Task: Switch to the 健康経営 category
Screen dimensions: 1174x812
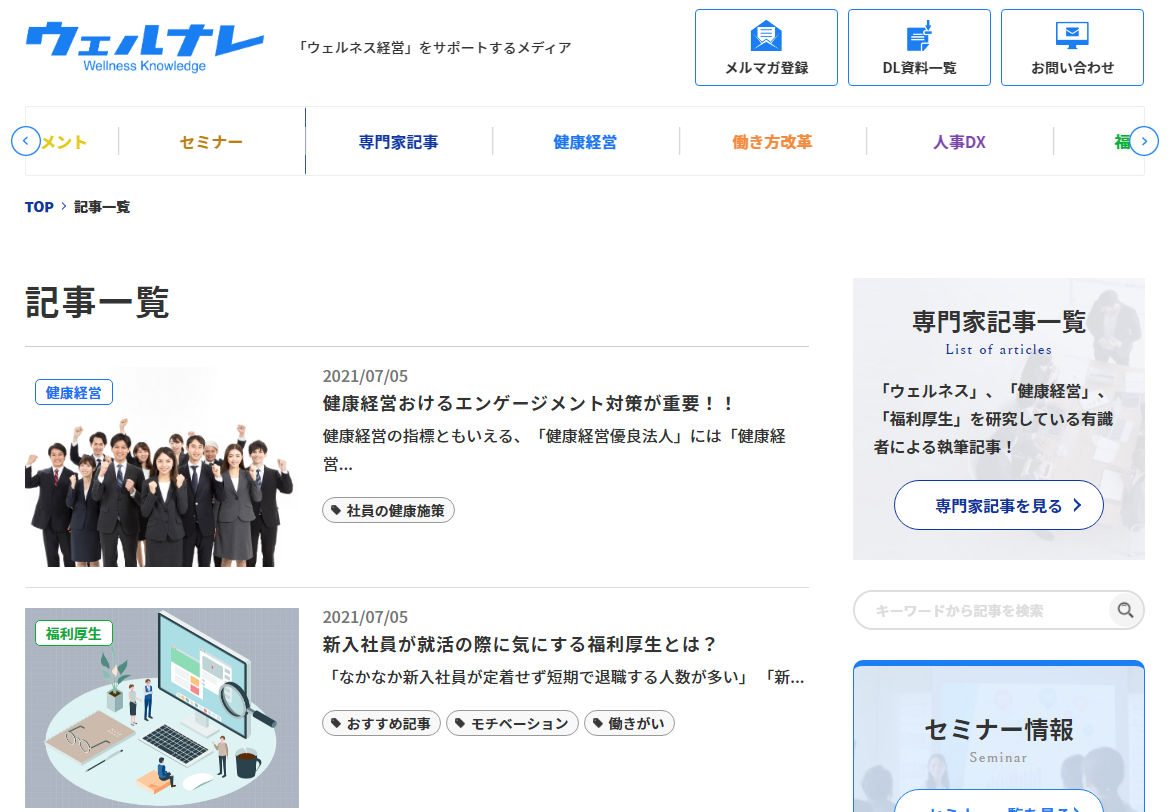Action: point(585,142)
